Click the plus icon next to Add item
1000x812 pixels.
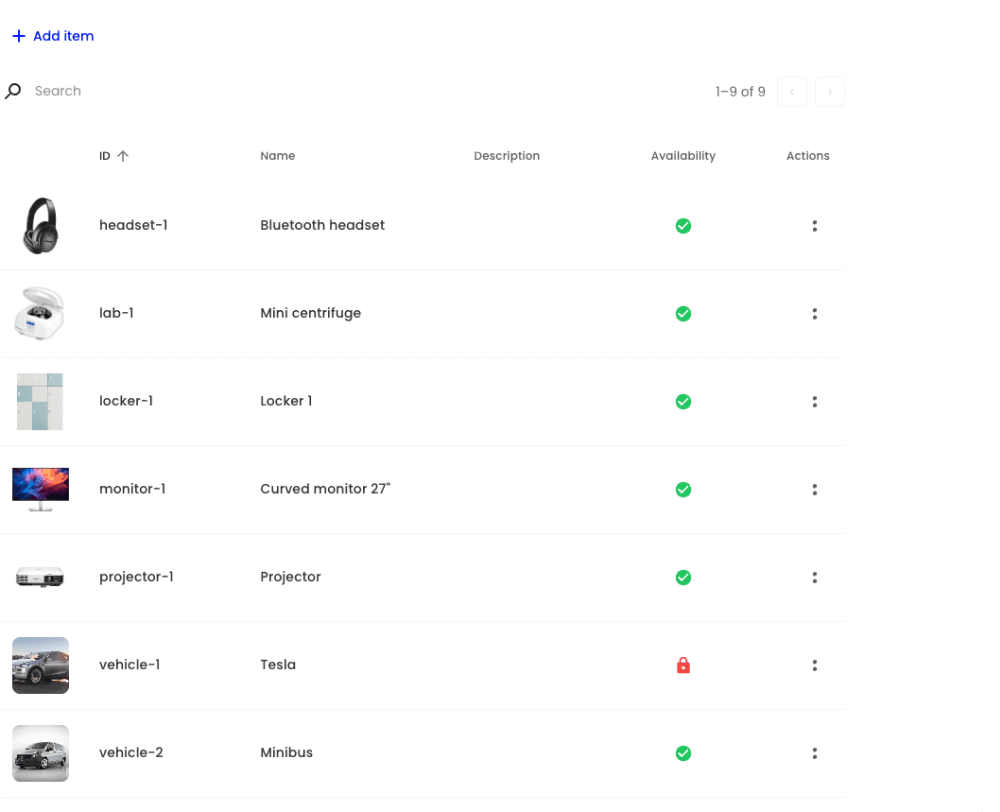click(x=18, y=35)
